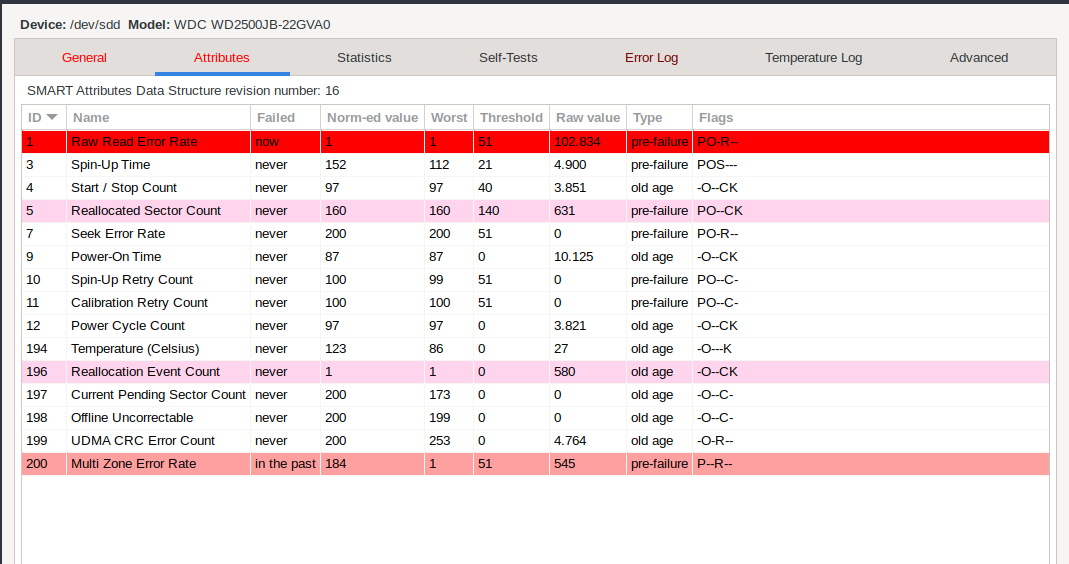Select the Start / Stop Count row
Viewport: 1069px width, 564px height.
click(x=535, y=188)
